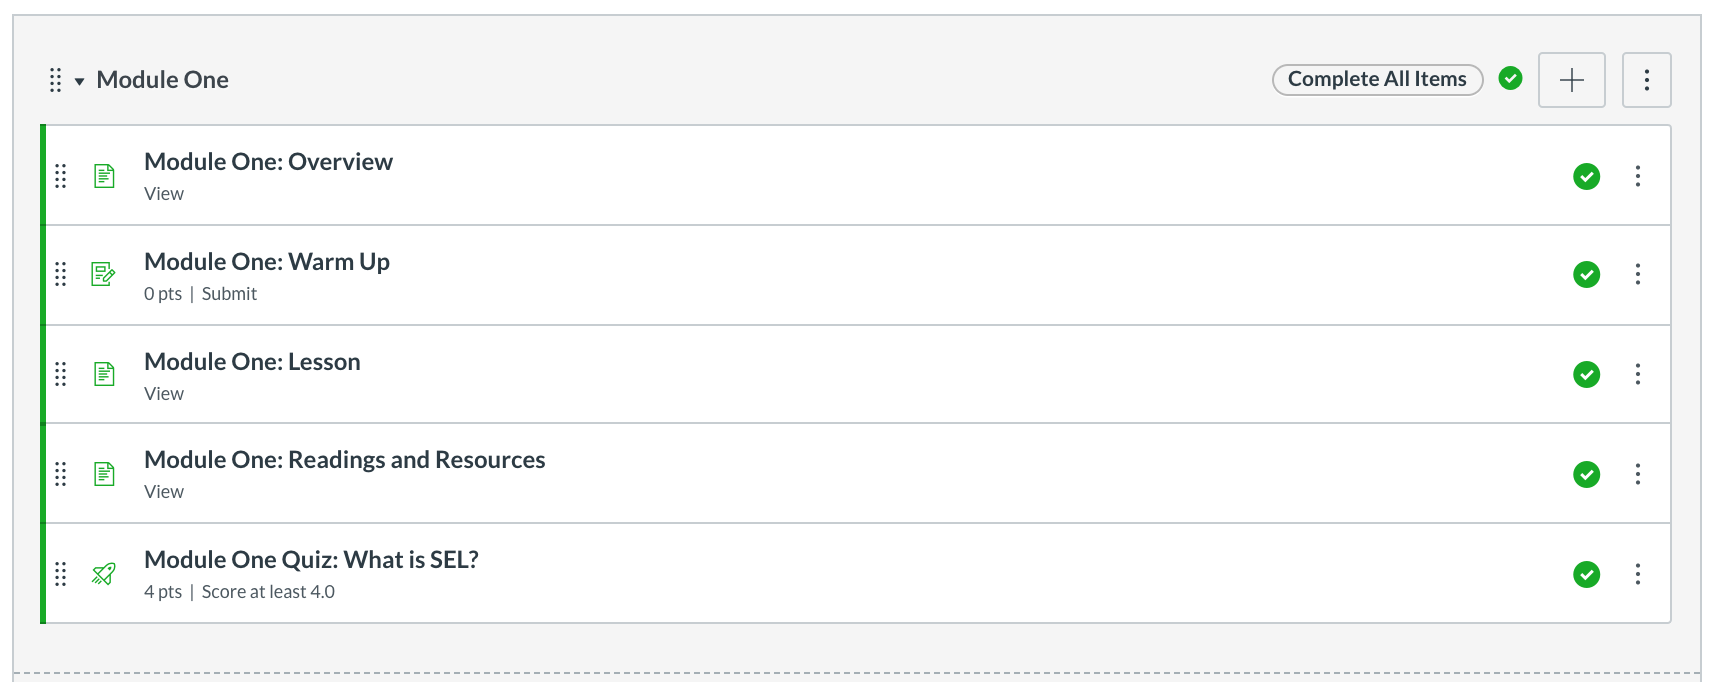The image size is (1720, 682).
Task: Click the quiz rocket icon
Action: (x=103, y=574)
